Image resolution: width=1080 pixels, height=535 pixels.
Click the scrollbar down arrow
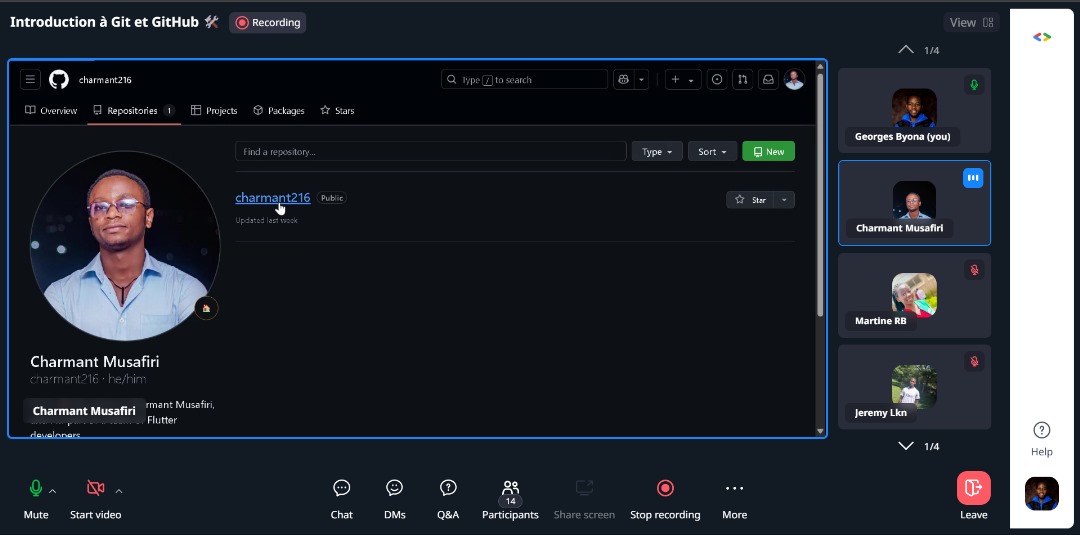(x=820, y=432)
